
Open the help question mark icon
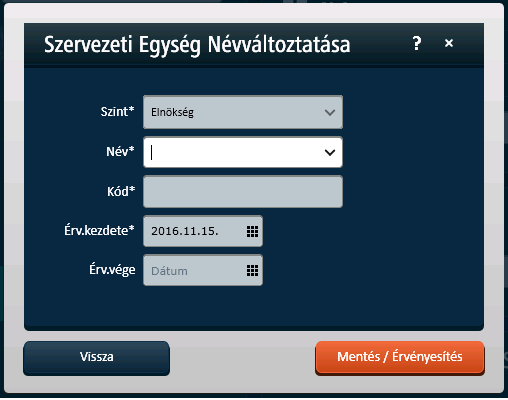(x=417, y=43)
